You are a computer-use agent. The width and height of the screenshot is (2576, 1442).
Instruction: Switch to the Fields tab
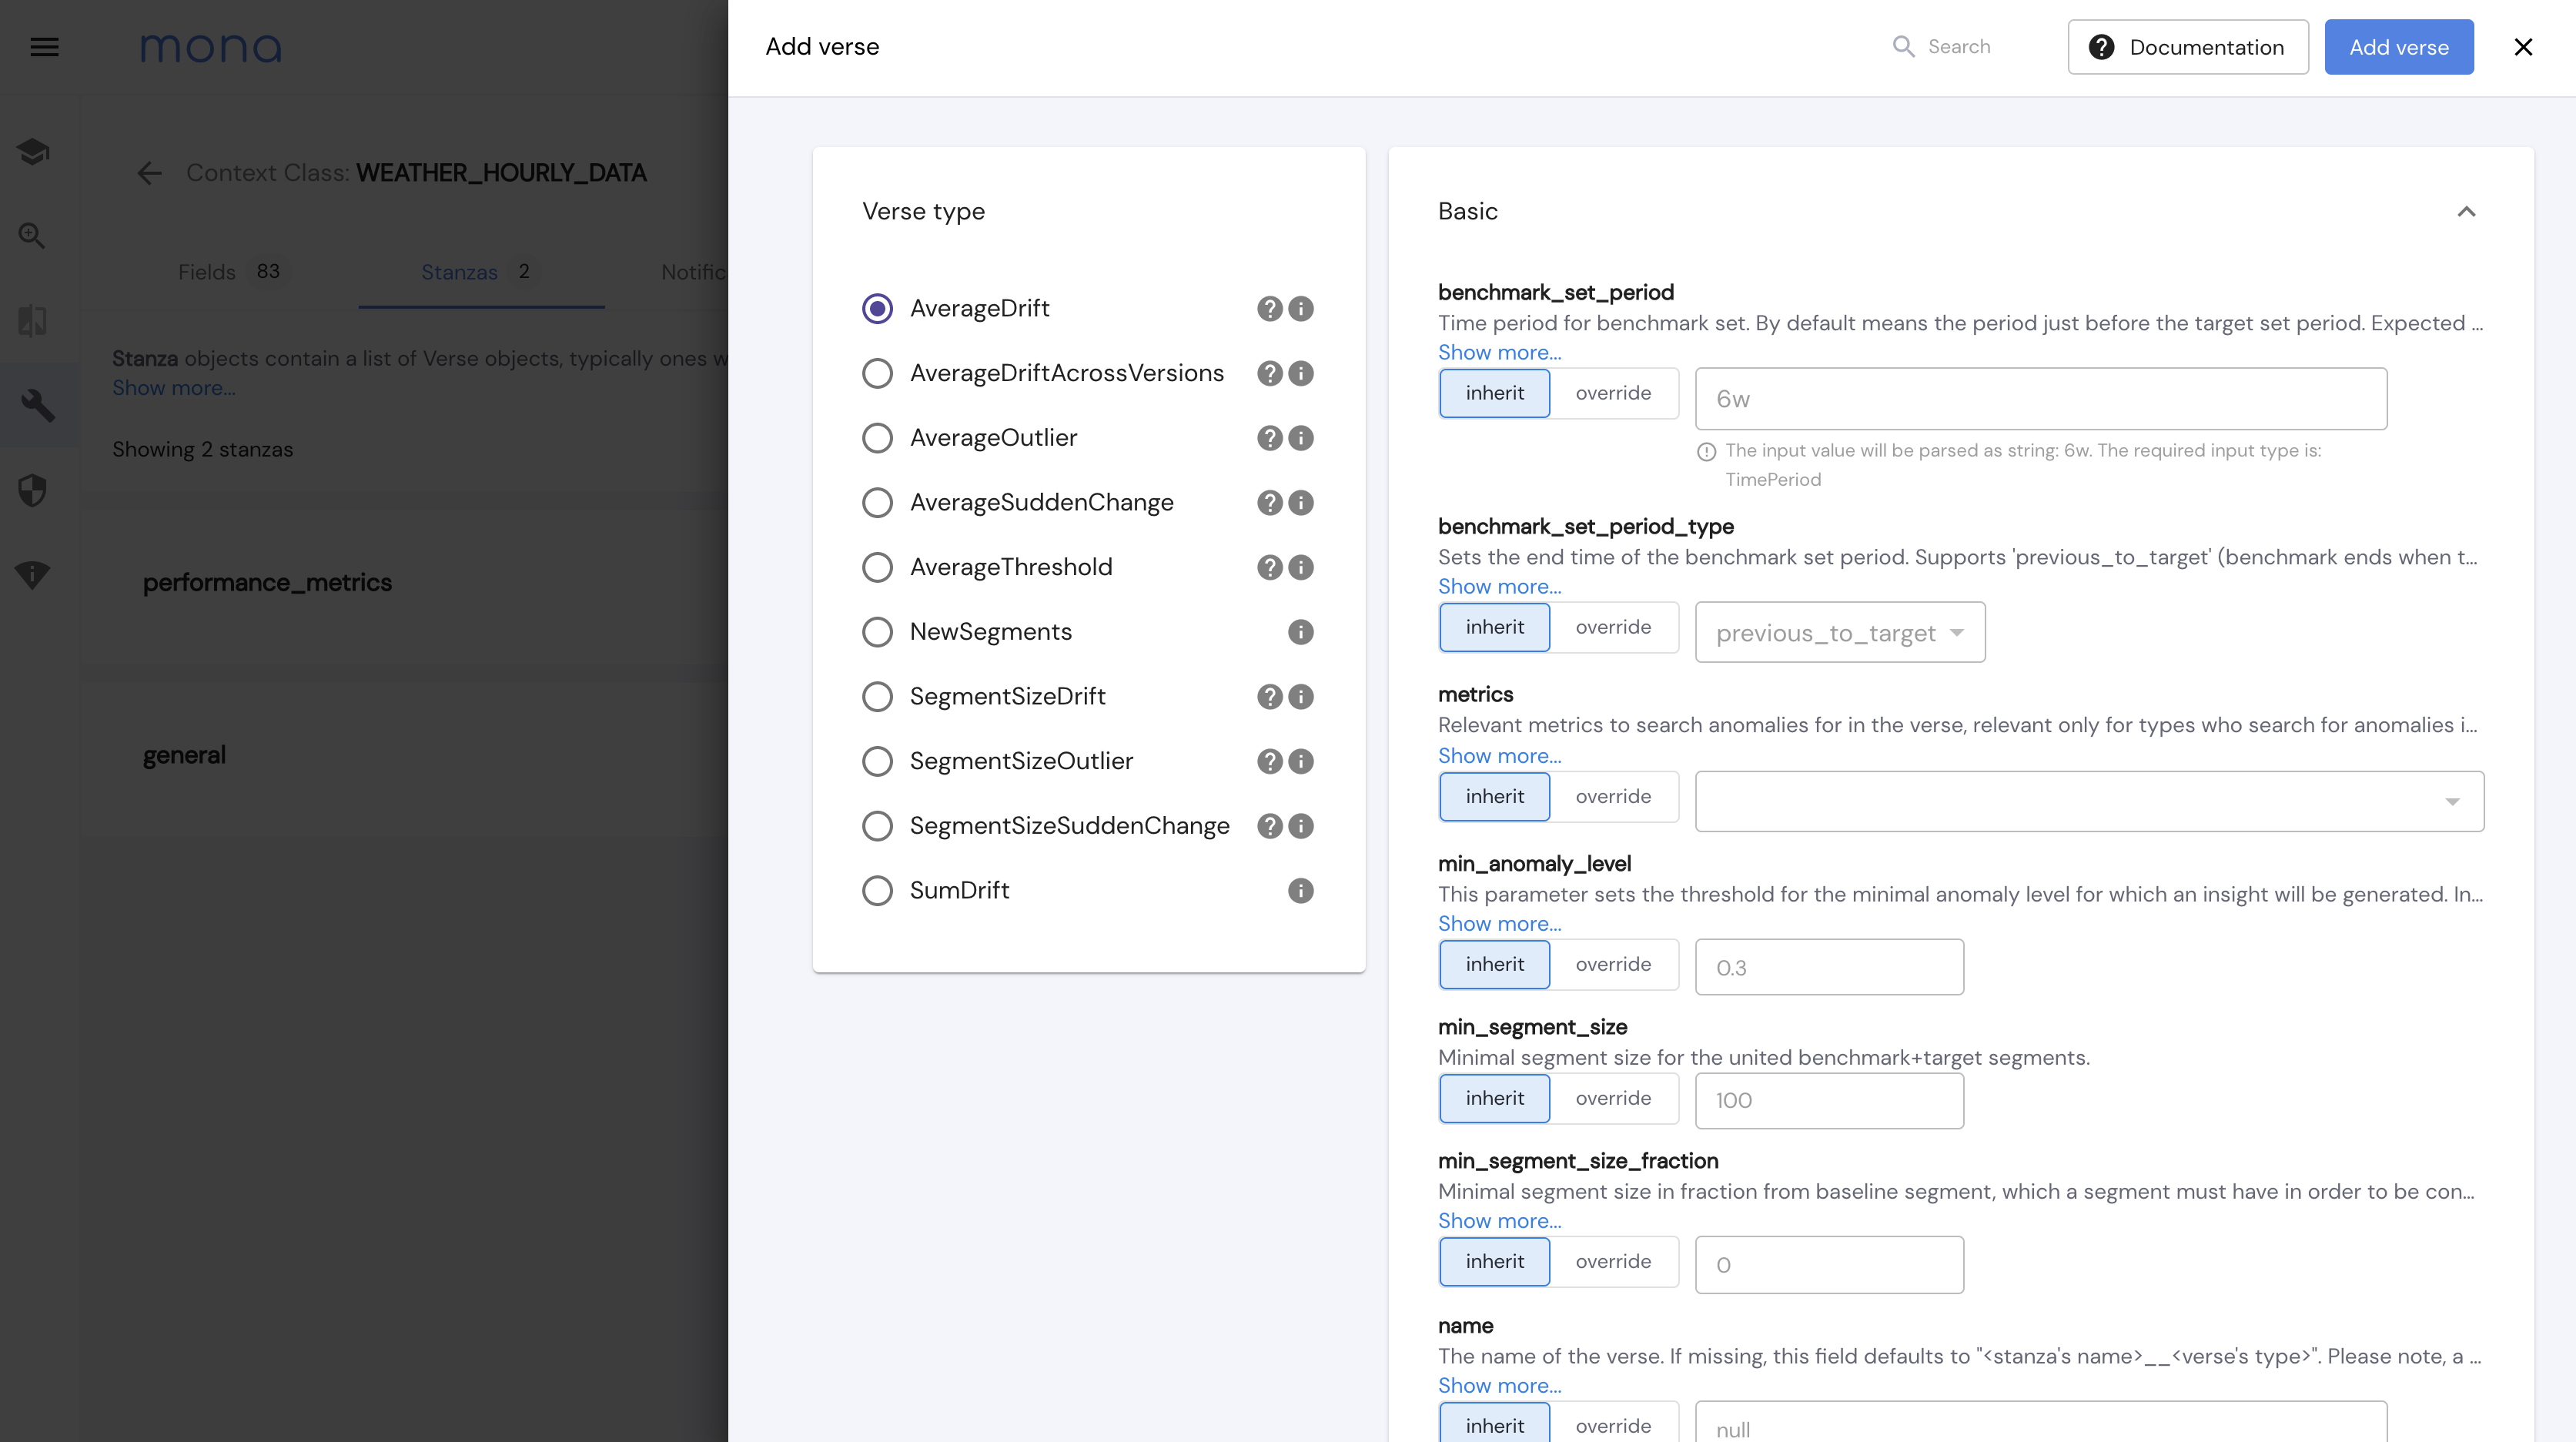tap(207, 271)
